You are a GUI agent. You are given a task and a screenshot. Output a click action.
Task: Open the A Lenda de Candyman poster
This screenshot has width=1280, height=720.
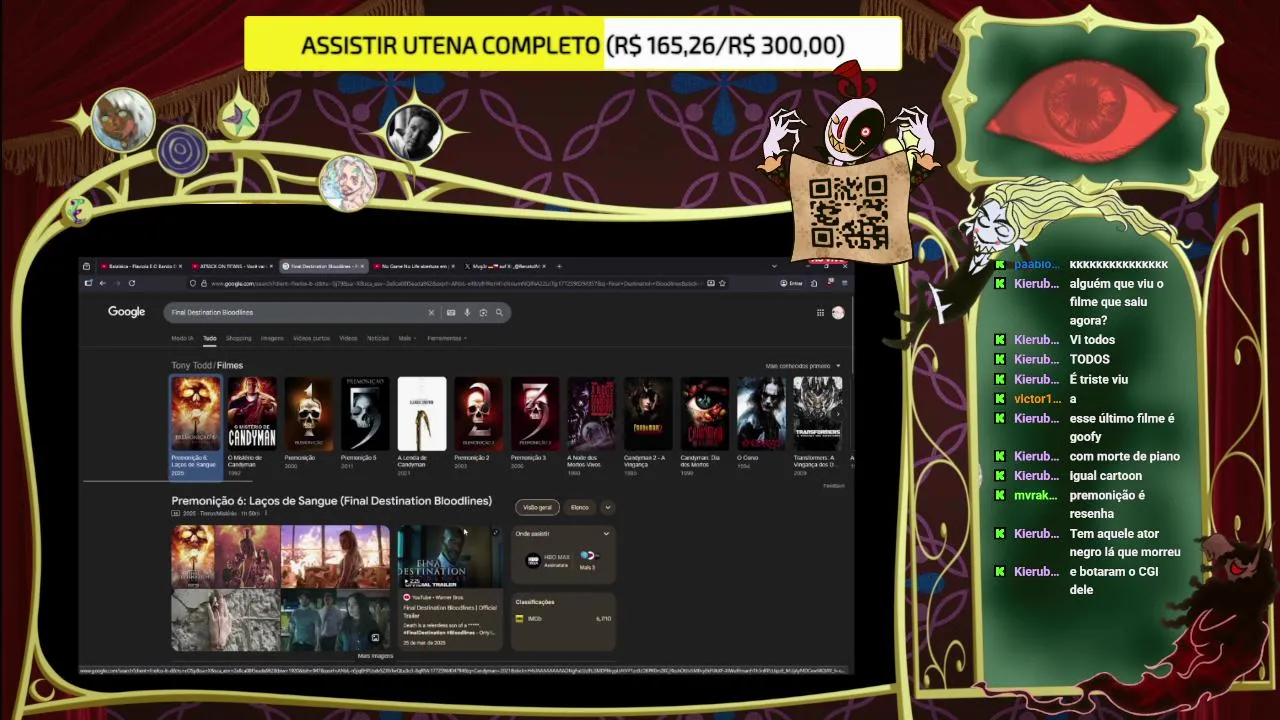[422, 414]
